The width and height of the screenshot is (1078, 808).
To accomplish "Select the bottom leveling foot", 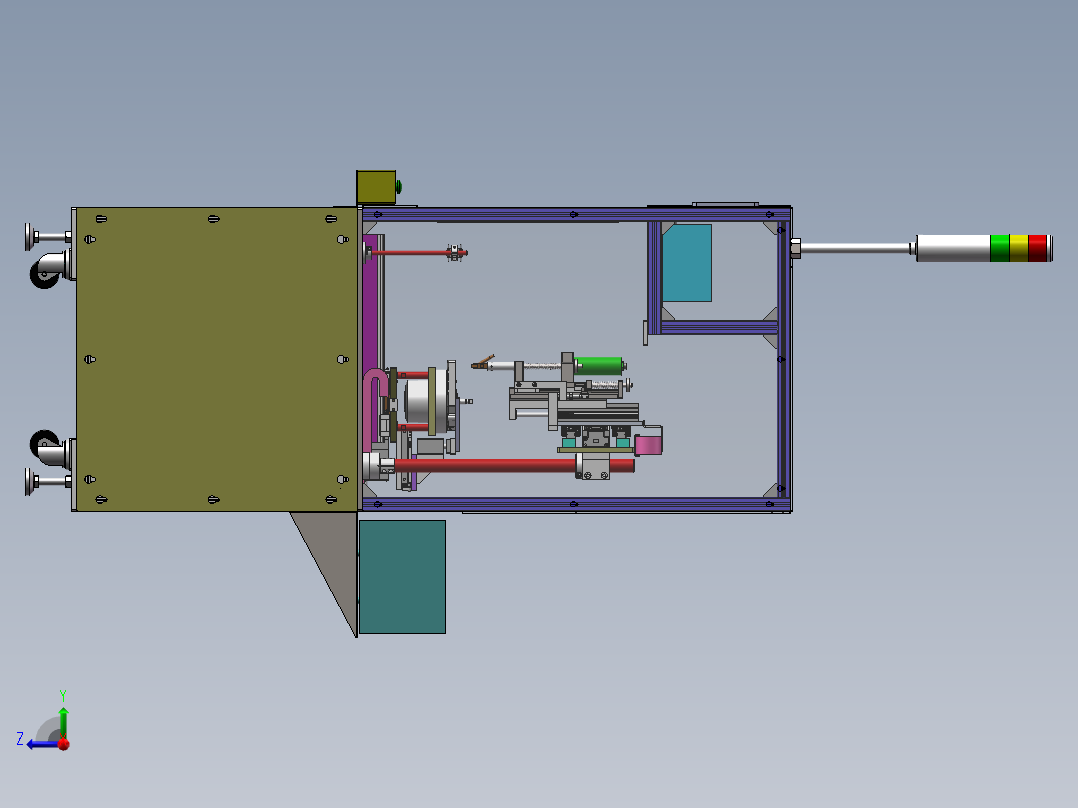I will 47,481.
